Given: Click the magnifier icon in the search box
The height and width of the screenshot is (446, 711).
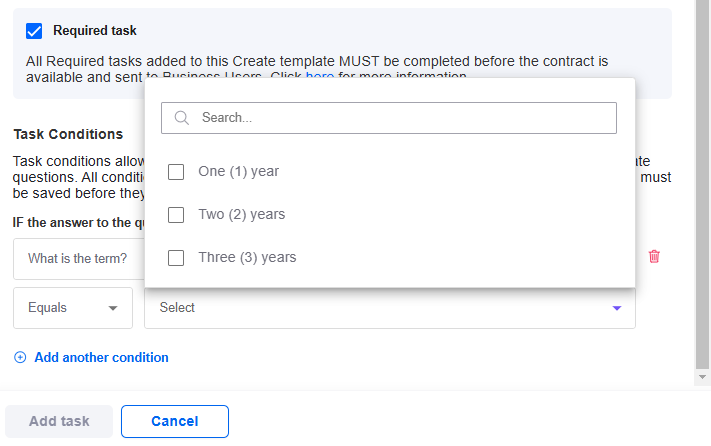Looking at the screenshot, I should click(182, 118).
